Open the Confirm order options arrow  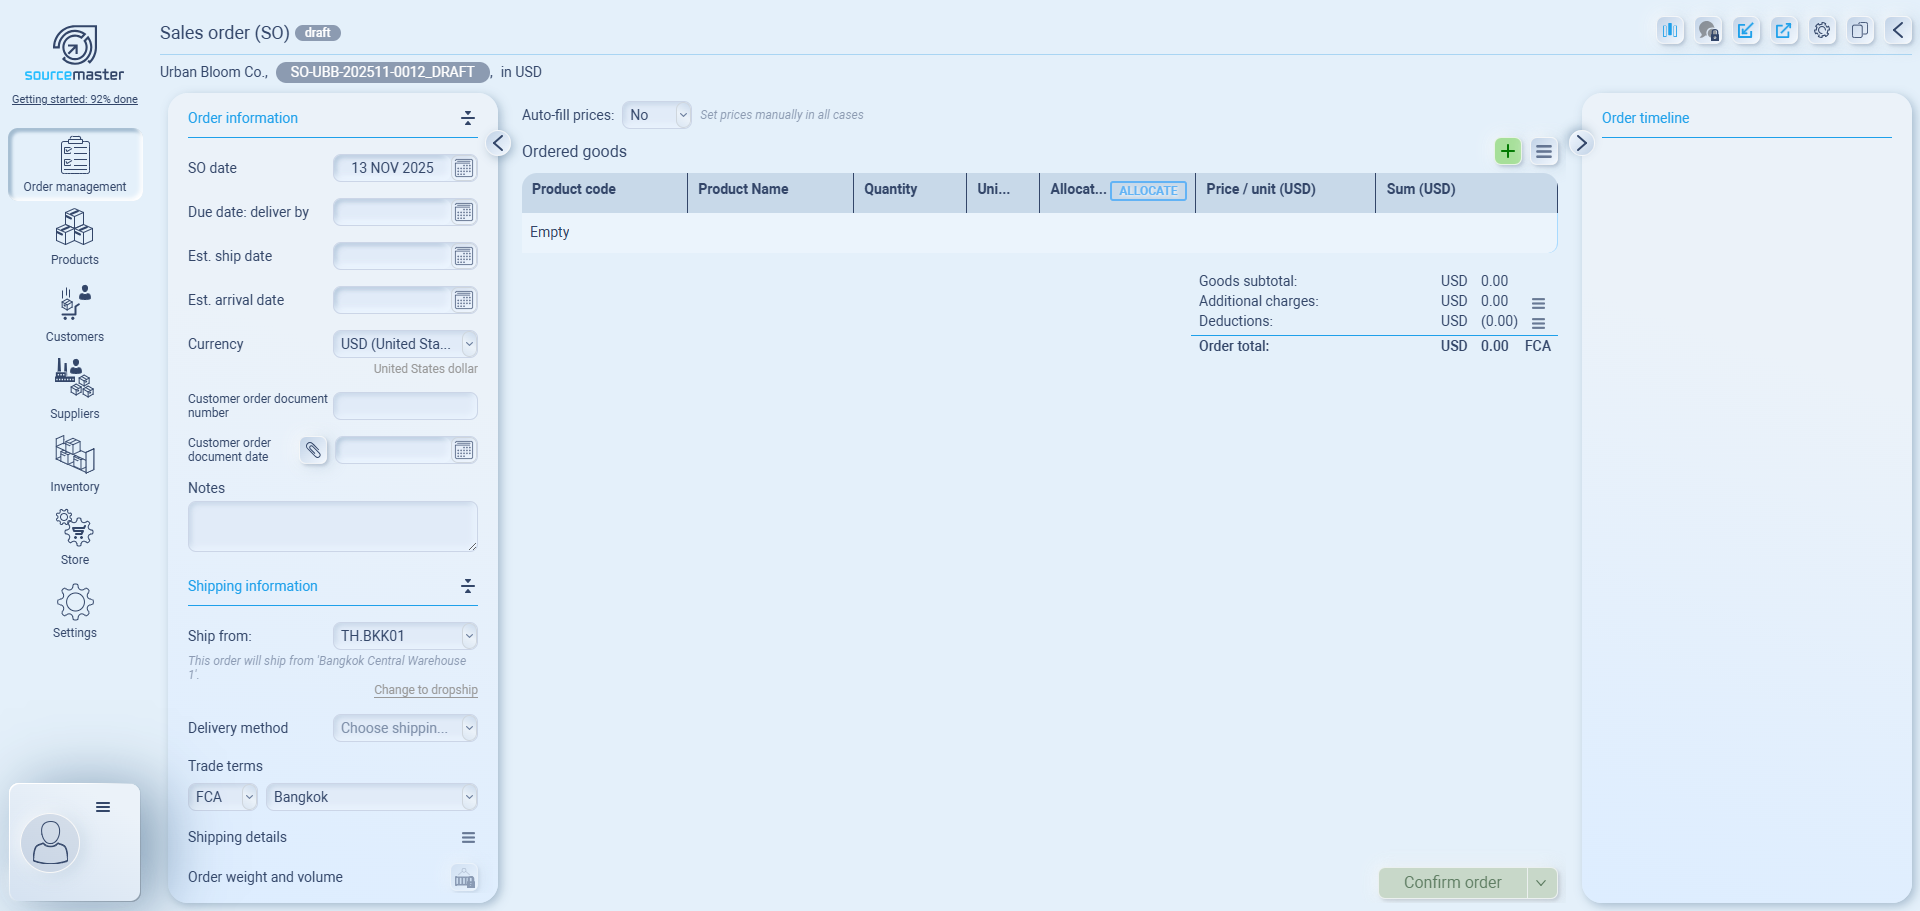[x=1542, y=883]
